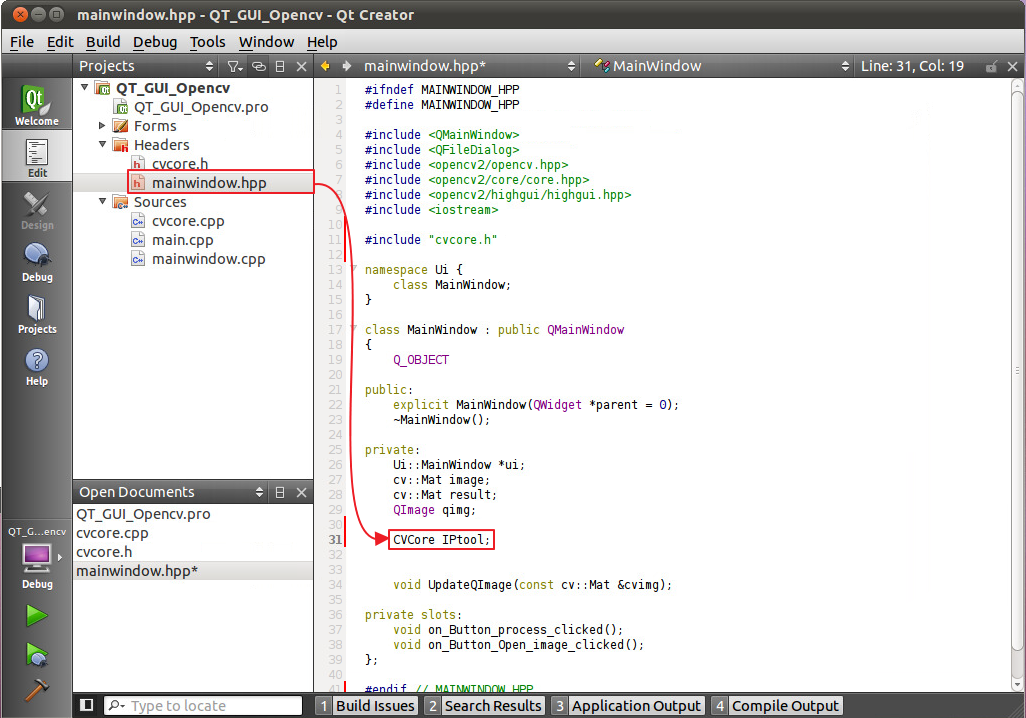Viewport: 1026px width, 718px height.
Task: Filter the Projects tree
Action: (x=233, y=66)
